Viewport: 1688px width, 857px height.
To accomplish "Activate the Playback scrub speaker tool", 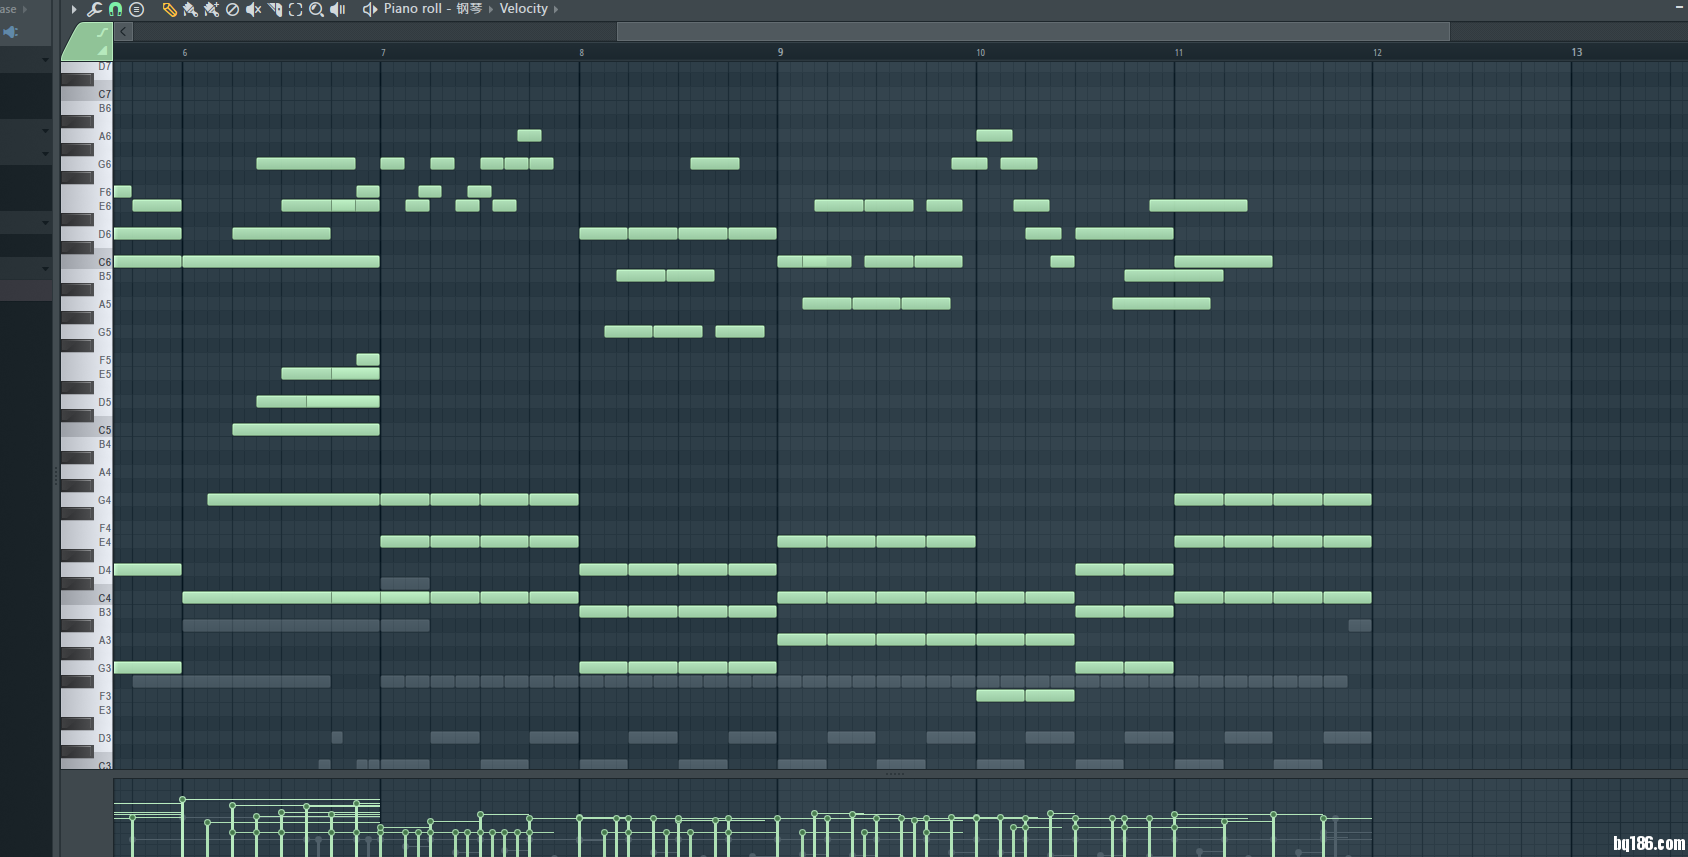I will [338, 9].
